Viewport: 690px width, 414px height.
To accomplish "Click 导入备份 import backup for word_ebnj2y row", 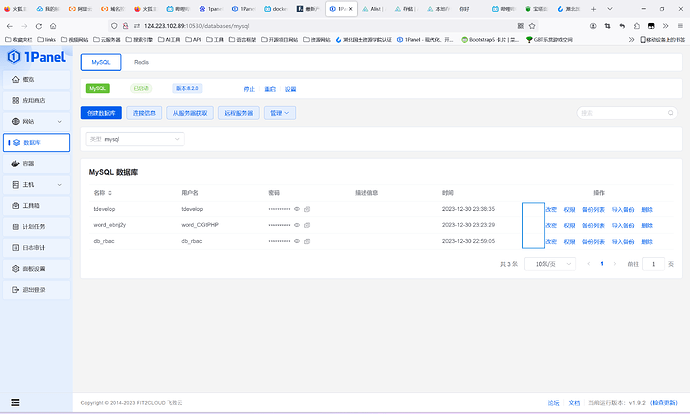I will [x=623, y=225].
